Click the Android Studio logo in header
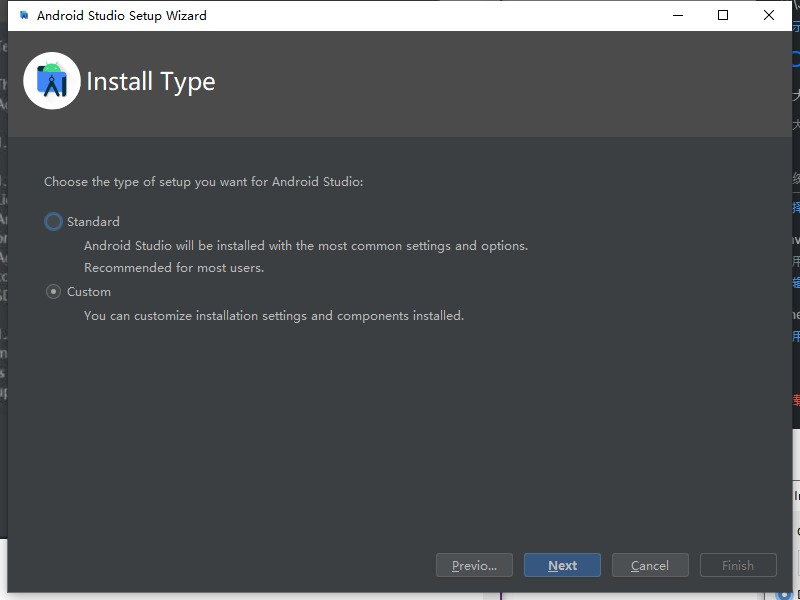Image resolution: width=800 pixels, height=600 pixels. click(52, 81)
